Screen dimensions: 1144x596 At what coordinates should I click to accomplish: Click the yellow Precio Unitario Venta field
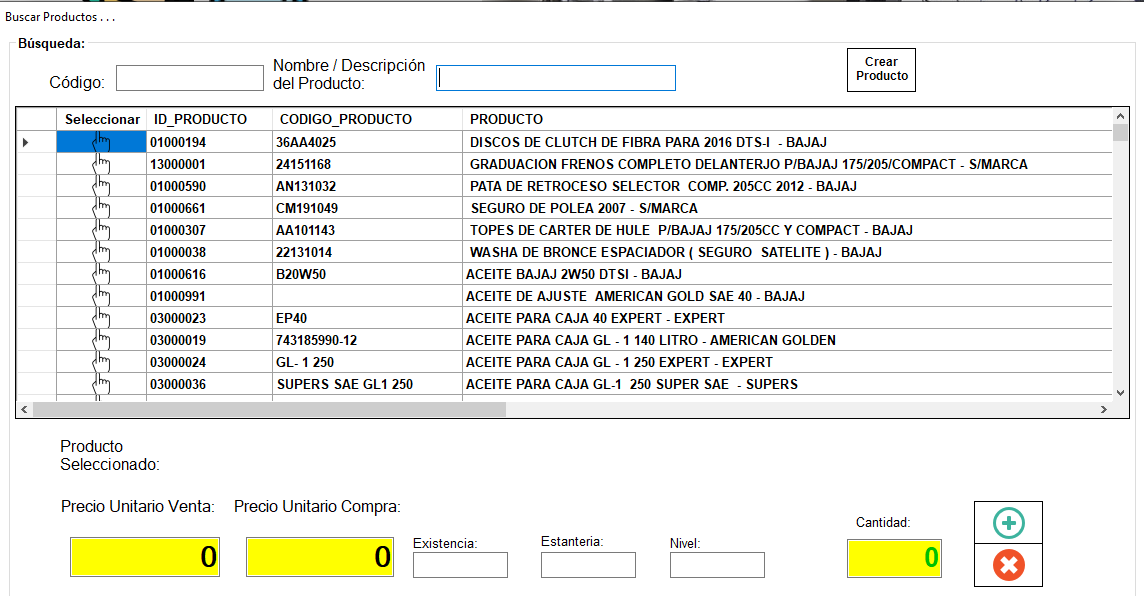click(145, 557)
